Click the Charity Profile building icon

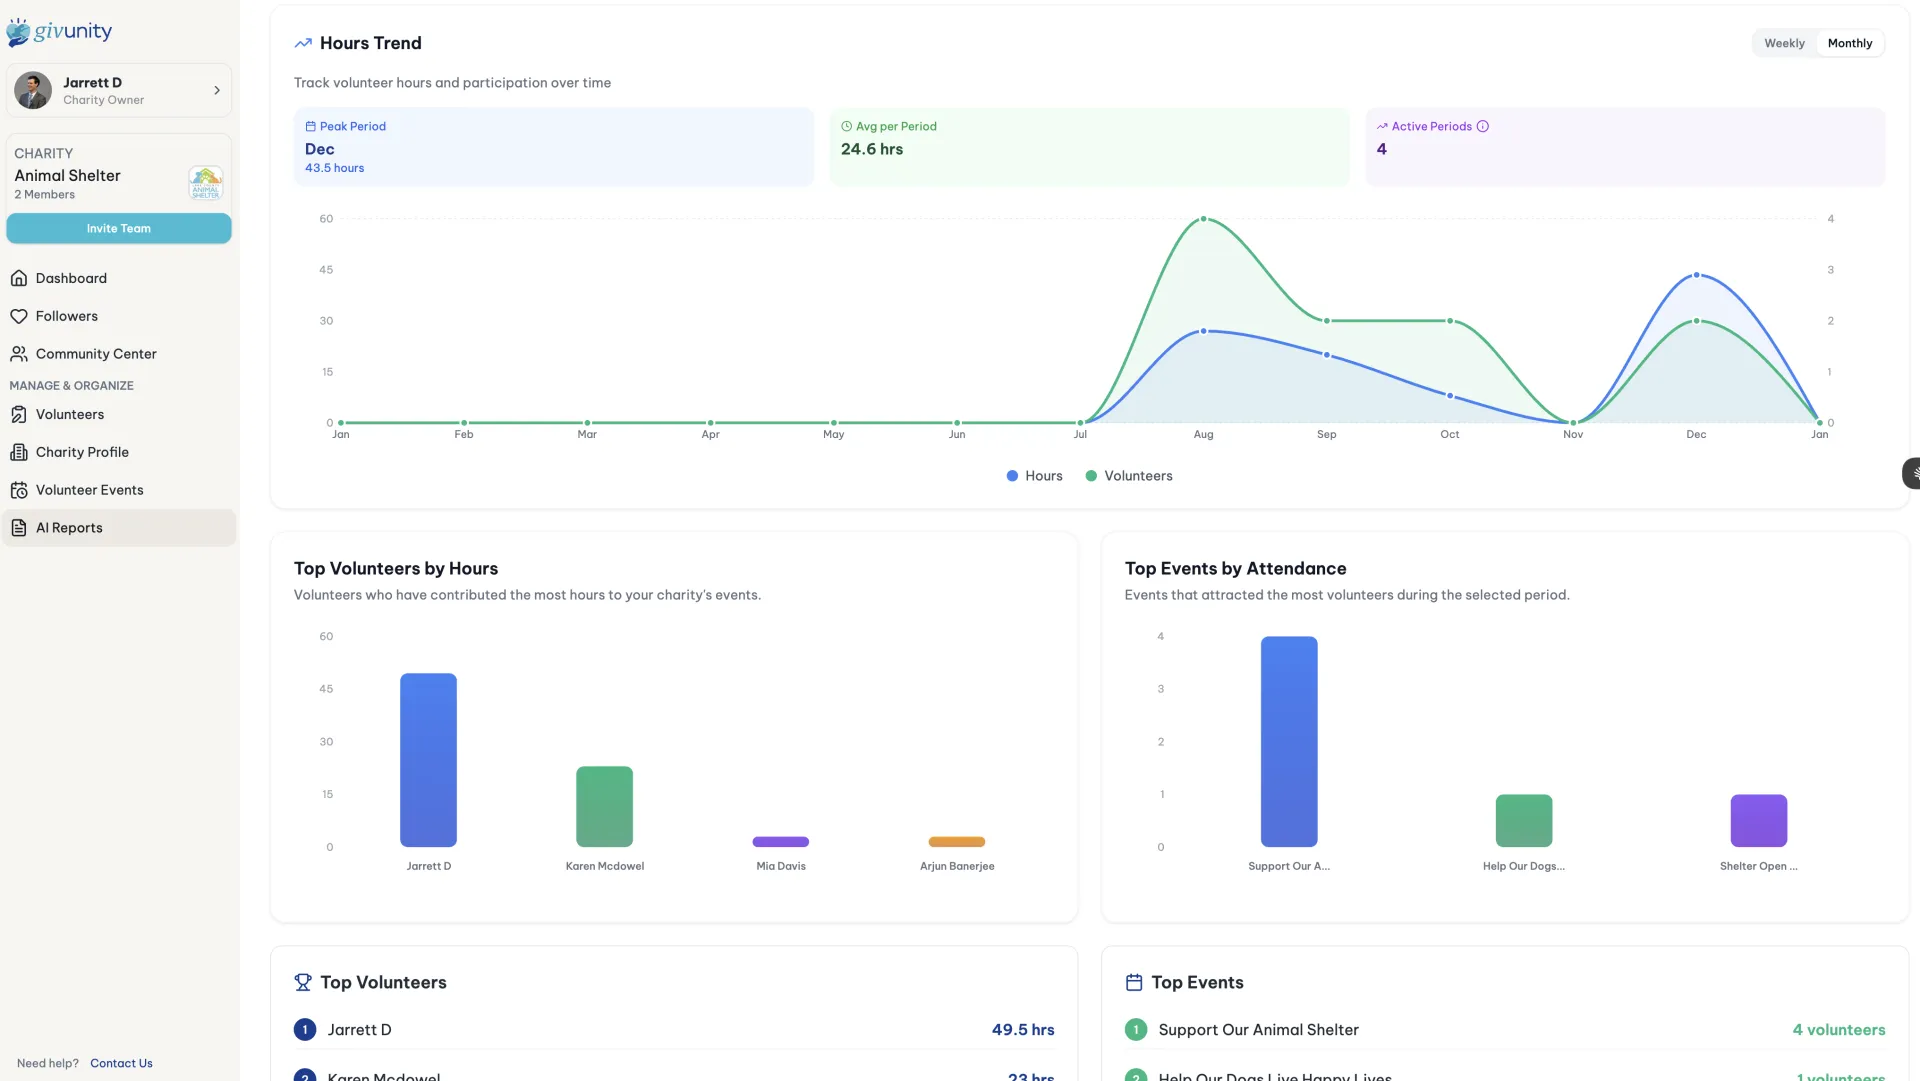coord(19,452)
